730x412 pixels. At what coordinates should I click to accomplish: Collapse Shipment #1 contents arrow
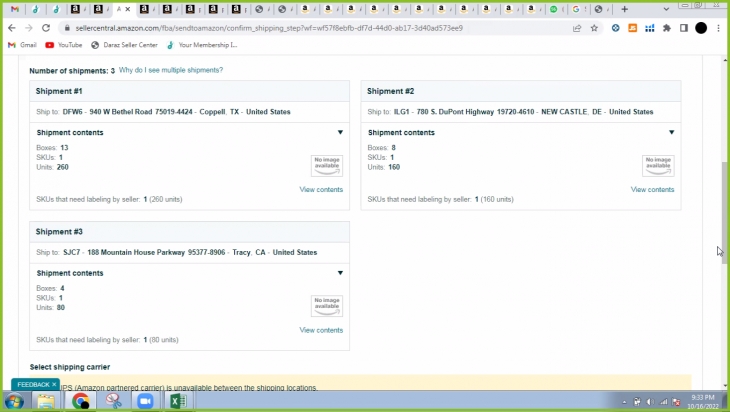click(340, 132)
